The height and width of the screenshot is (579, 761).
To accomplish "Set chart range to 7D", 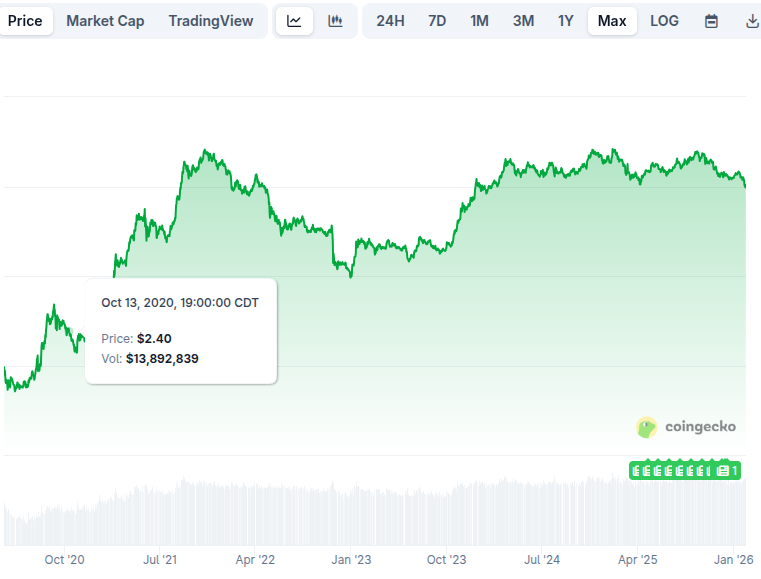I will [x=437, y=21].
